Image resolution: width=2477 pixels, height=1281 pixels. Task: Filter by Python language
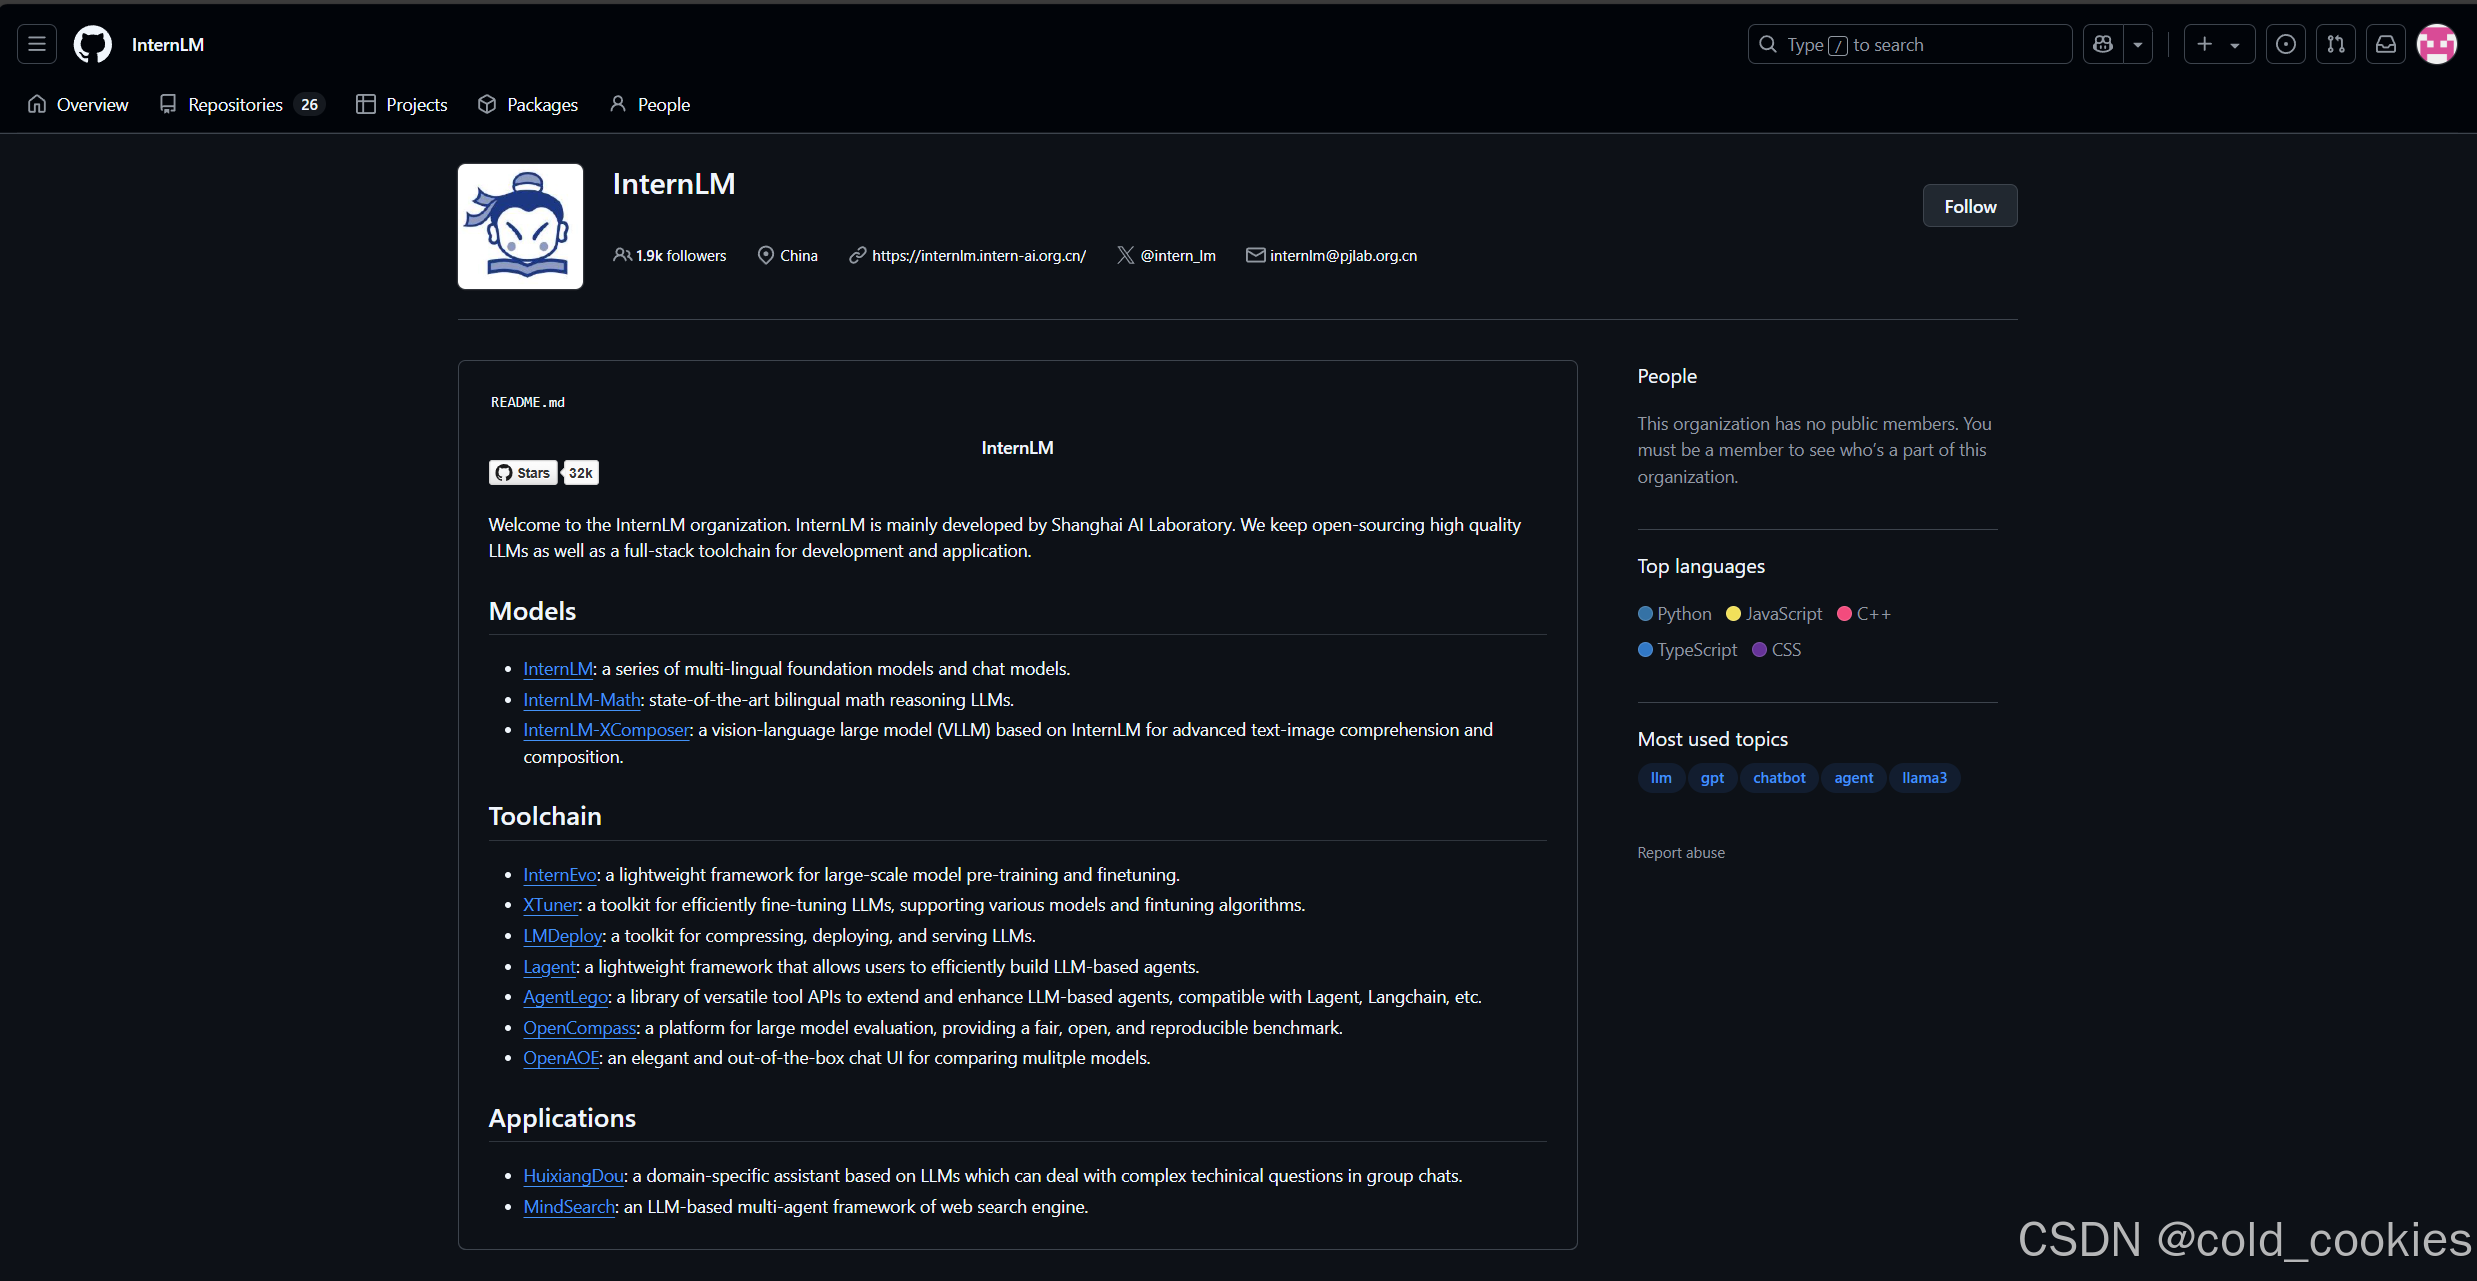[1675, 614]
